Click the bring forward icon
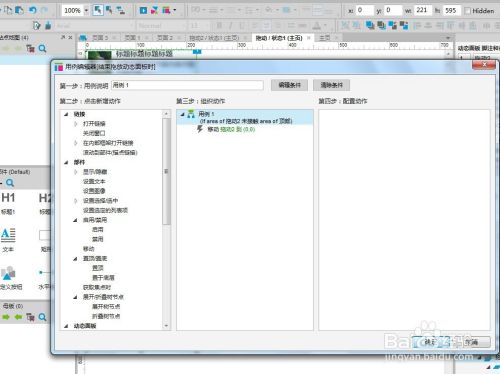This screenshot has width=500, height=374. 393,25
